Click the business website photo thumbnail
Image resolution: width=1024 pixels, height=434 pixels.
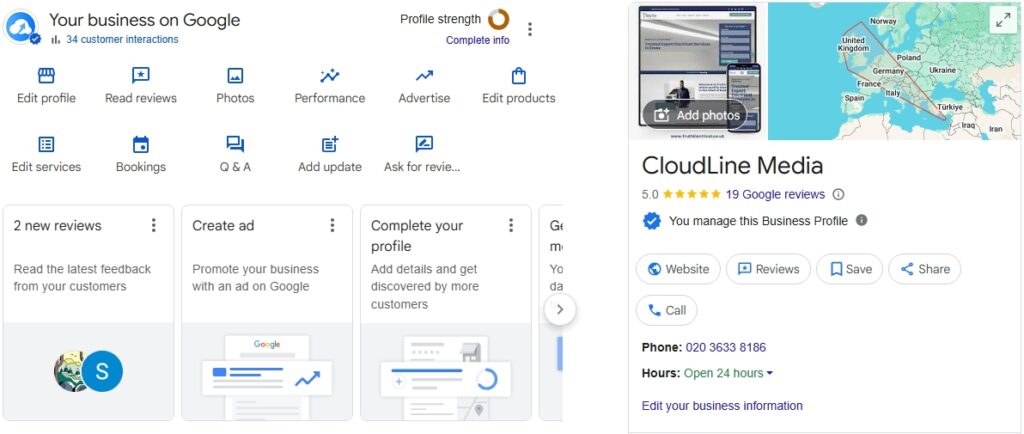pos(698,70)
